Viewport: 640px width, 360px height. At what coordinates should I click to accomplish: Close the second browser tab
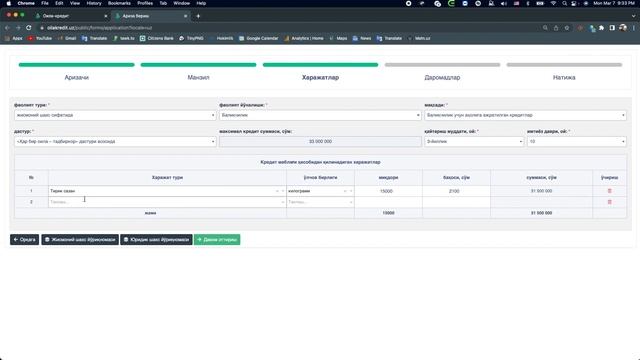(185, 16)
